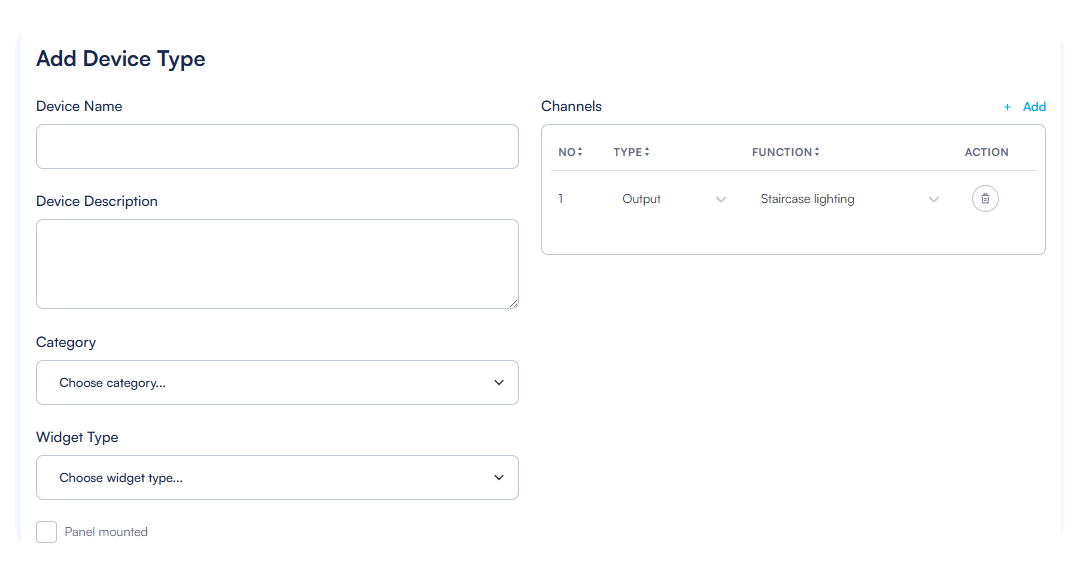Focus the Device Name input field
The image size is (1079, 575).
point(277,147)
